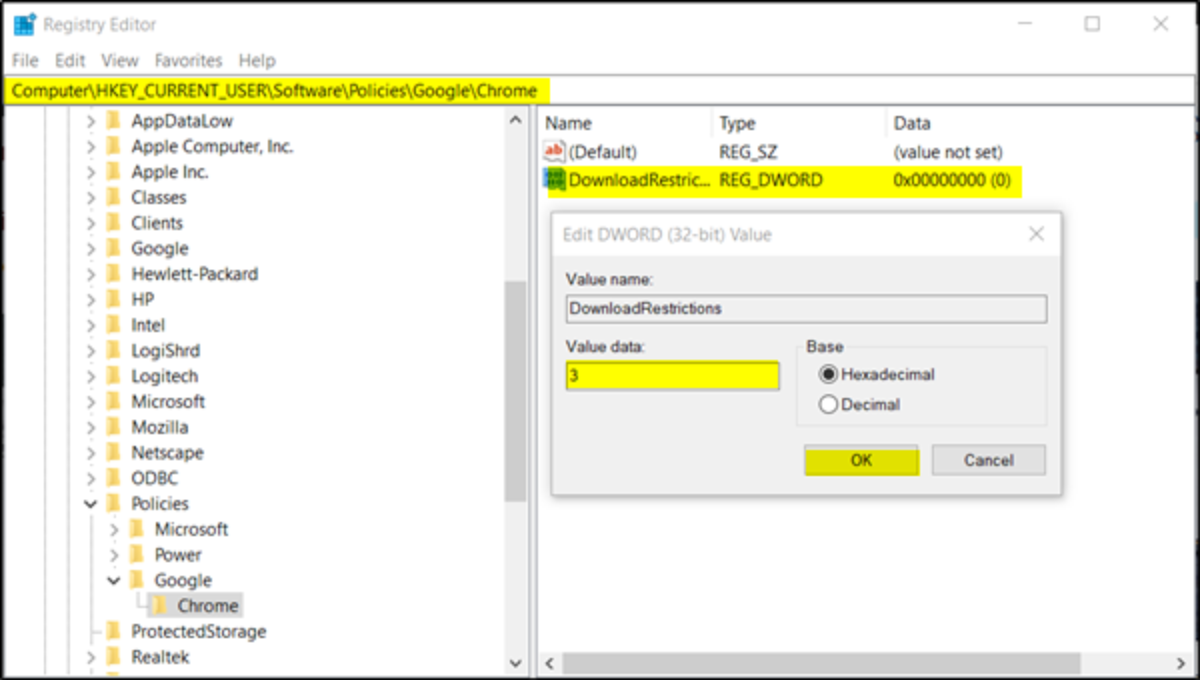Click the values pane horizontal scrollbar thumb
This screenshot has width=1200, height=680.
coord(821,663)
